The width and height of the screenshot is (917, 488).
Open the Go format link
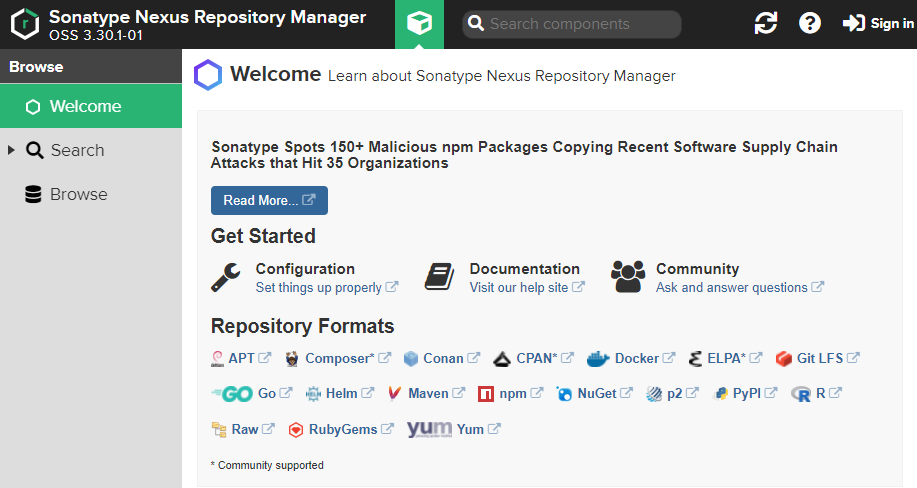(x=274, y=393)
